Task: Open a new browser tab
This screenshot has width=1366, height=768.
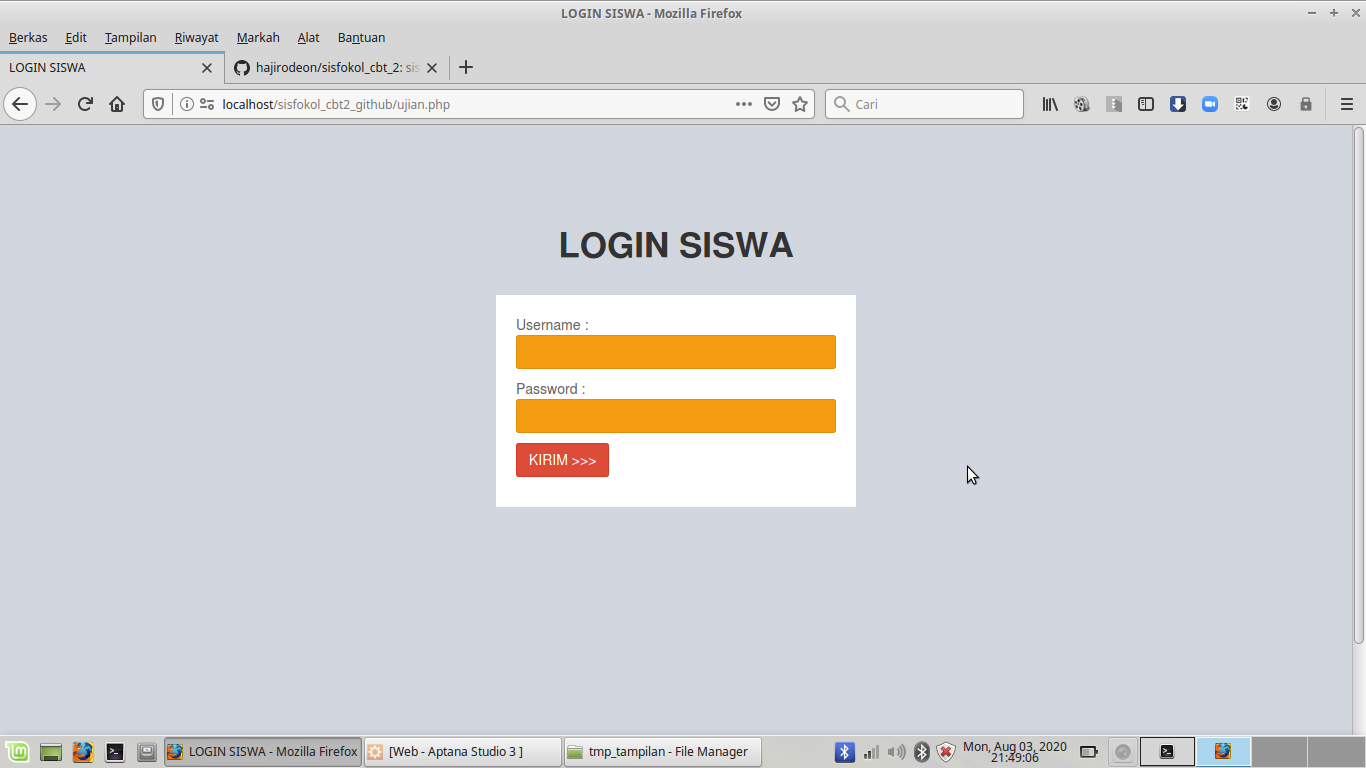Action: pos(465,68)
